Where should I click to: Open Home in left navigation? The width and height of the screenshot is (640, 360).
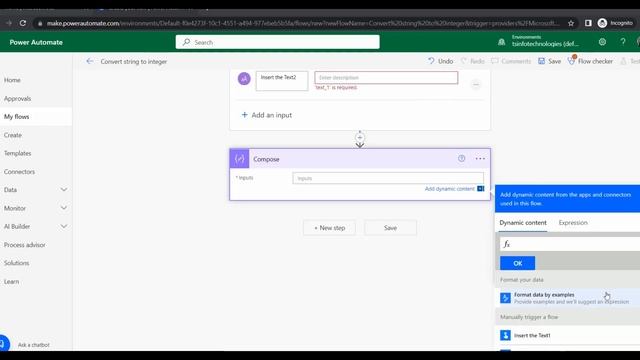click(12, 80)
